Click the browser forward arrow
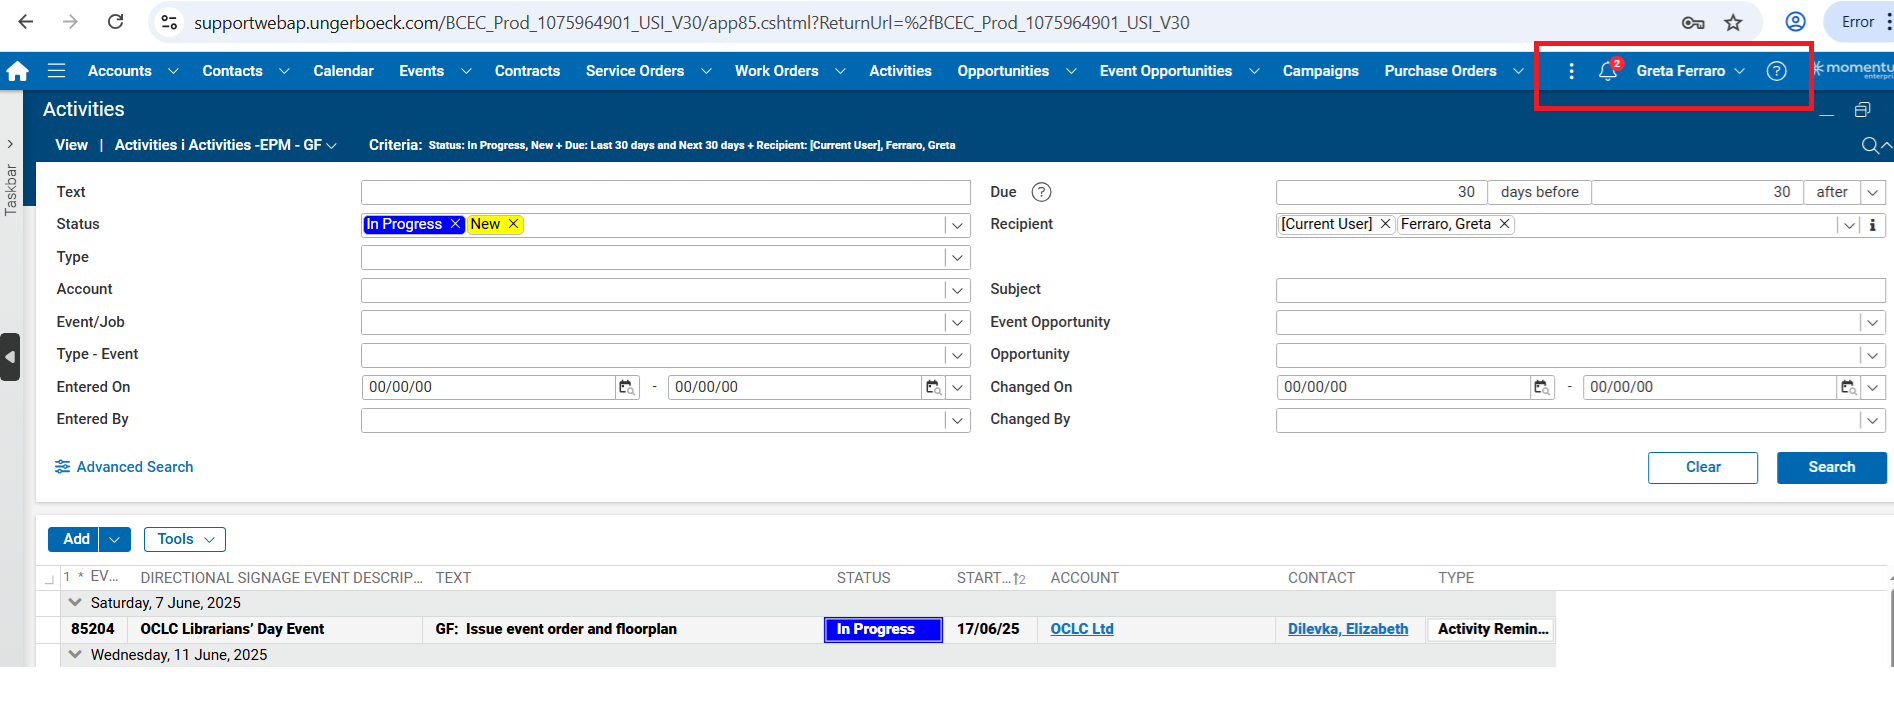Screen dimensions: 1894x706 (70, 22)
